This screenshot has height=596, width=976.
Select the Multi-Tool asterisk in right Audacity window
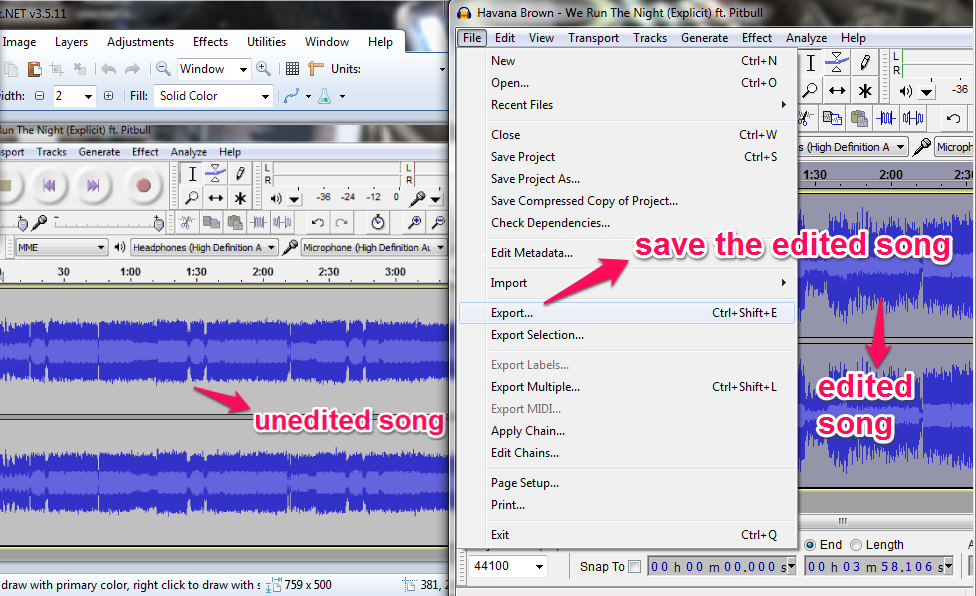pos(865,91)
